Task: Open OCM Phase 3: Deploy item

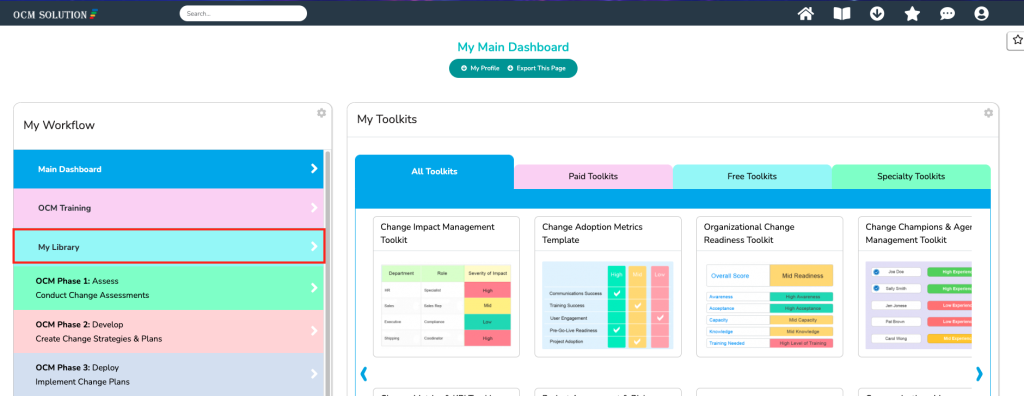Action: [168, 374]
